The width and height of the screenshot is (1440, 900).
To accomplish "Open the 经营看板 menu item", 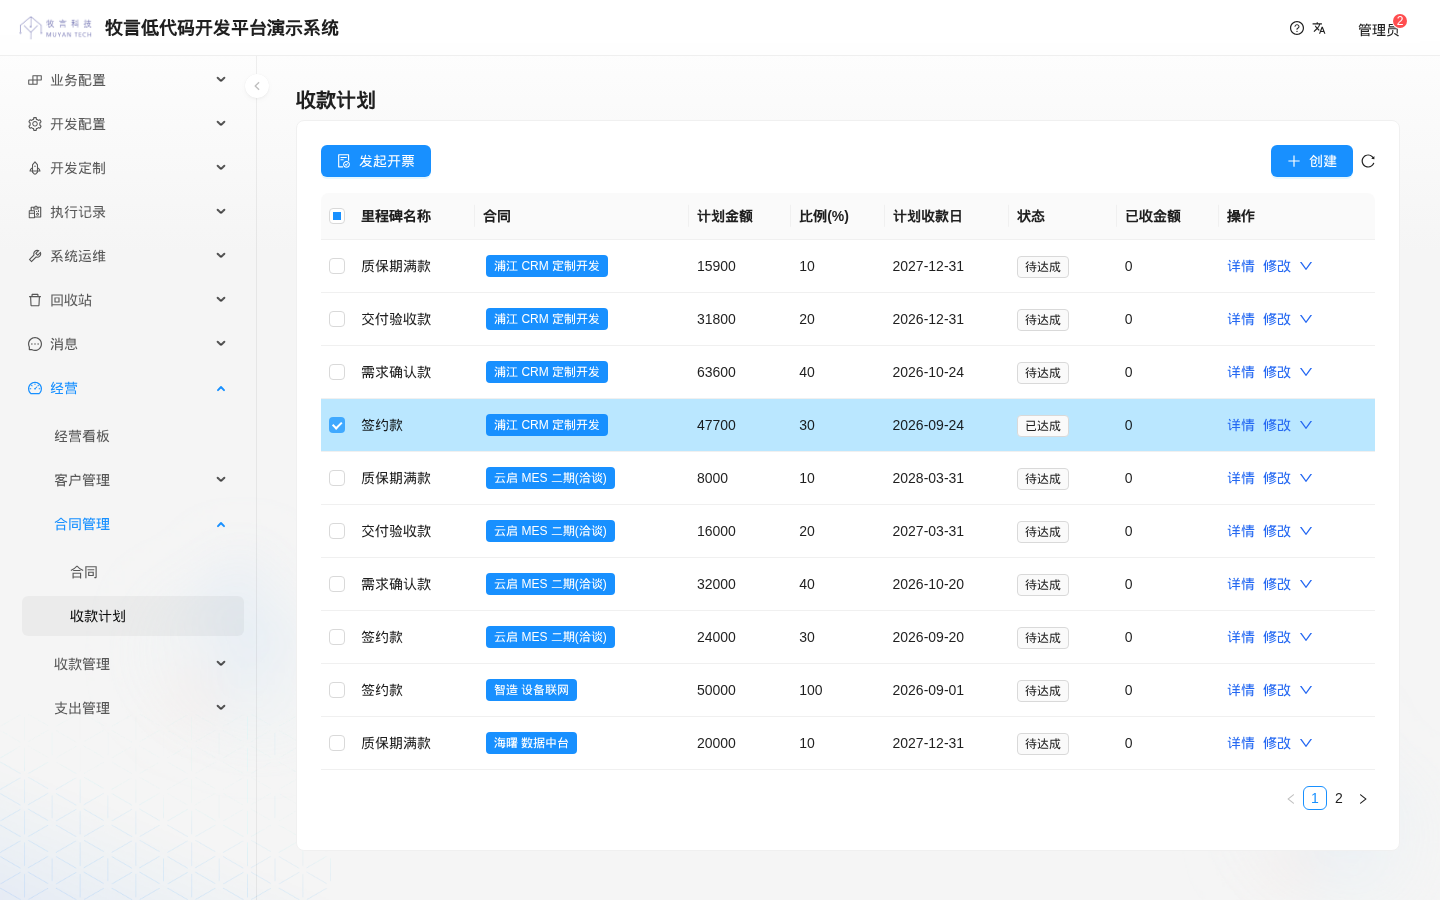I will 133,436.
